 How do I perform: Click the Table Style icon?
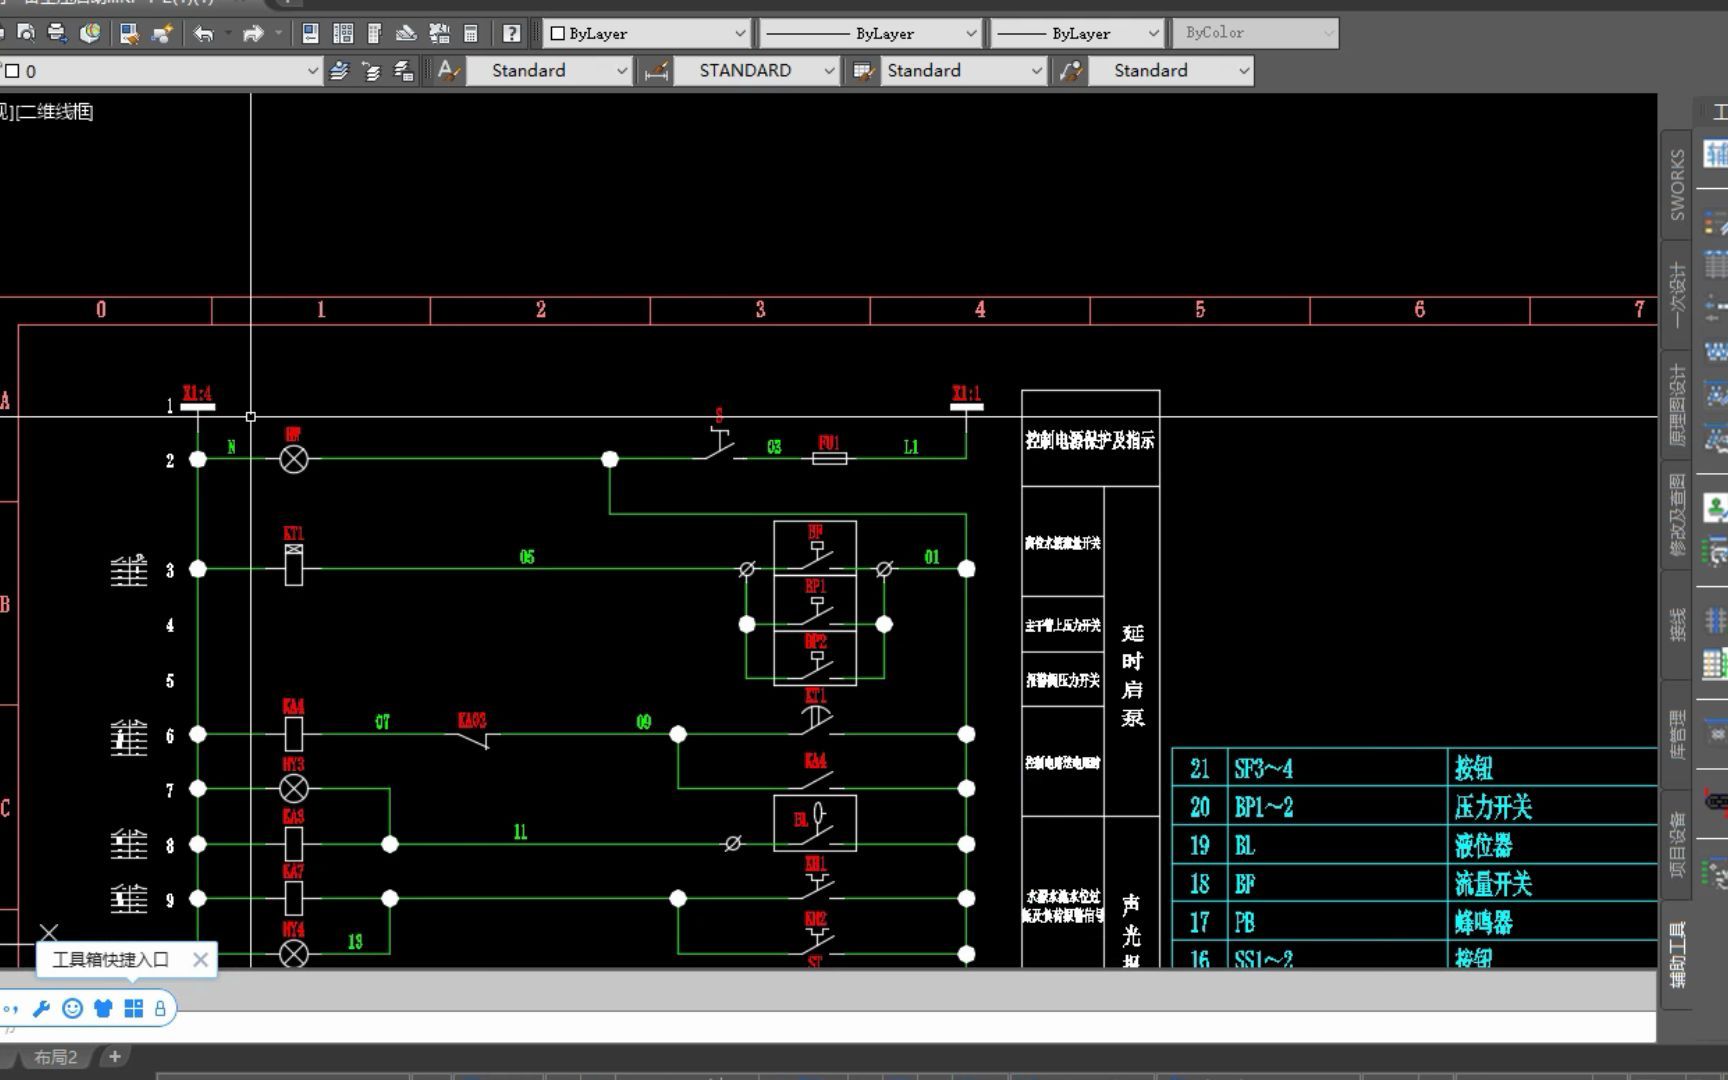[x=862, y=71]
